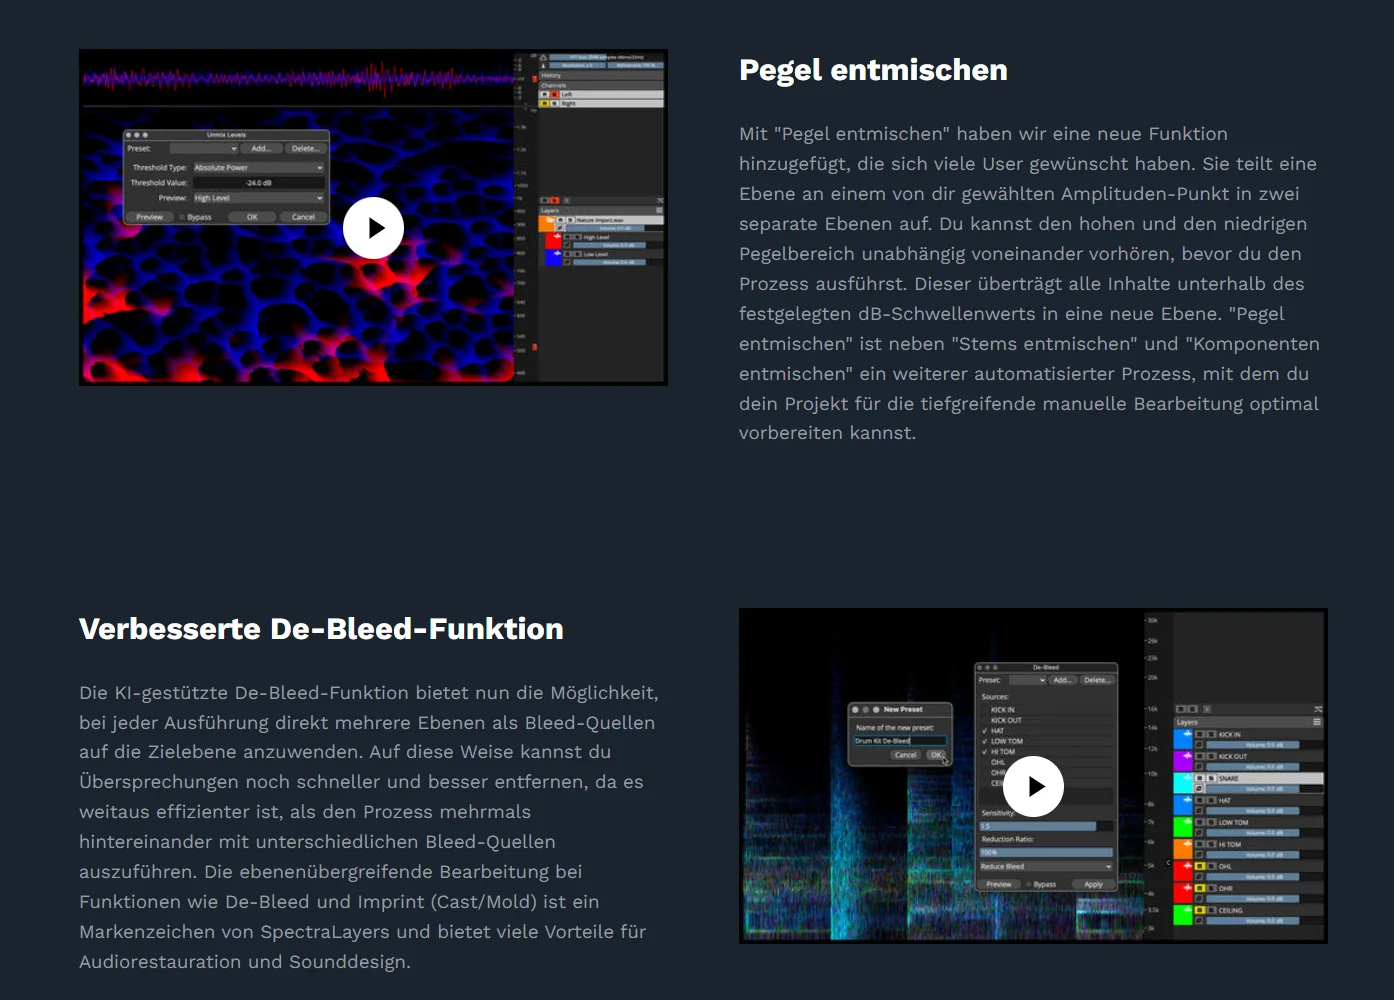This screenshot has height=1000, width=1394.
Task: Click the paragraph starting "Die KI-gestützte De-Bleed-Funktion"
Action: click(x=369, y=827)
